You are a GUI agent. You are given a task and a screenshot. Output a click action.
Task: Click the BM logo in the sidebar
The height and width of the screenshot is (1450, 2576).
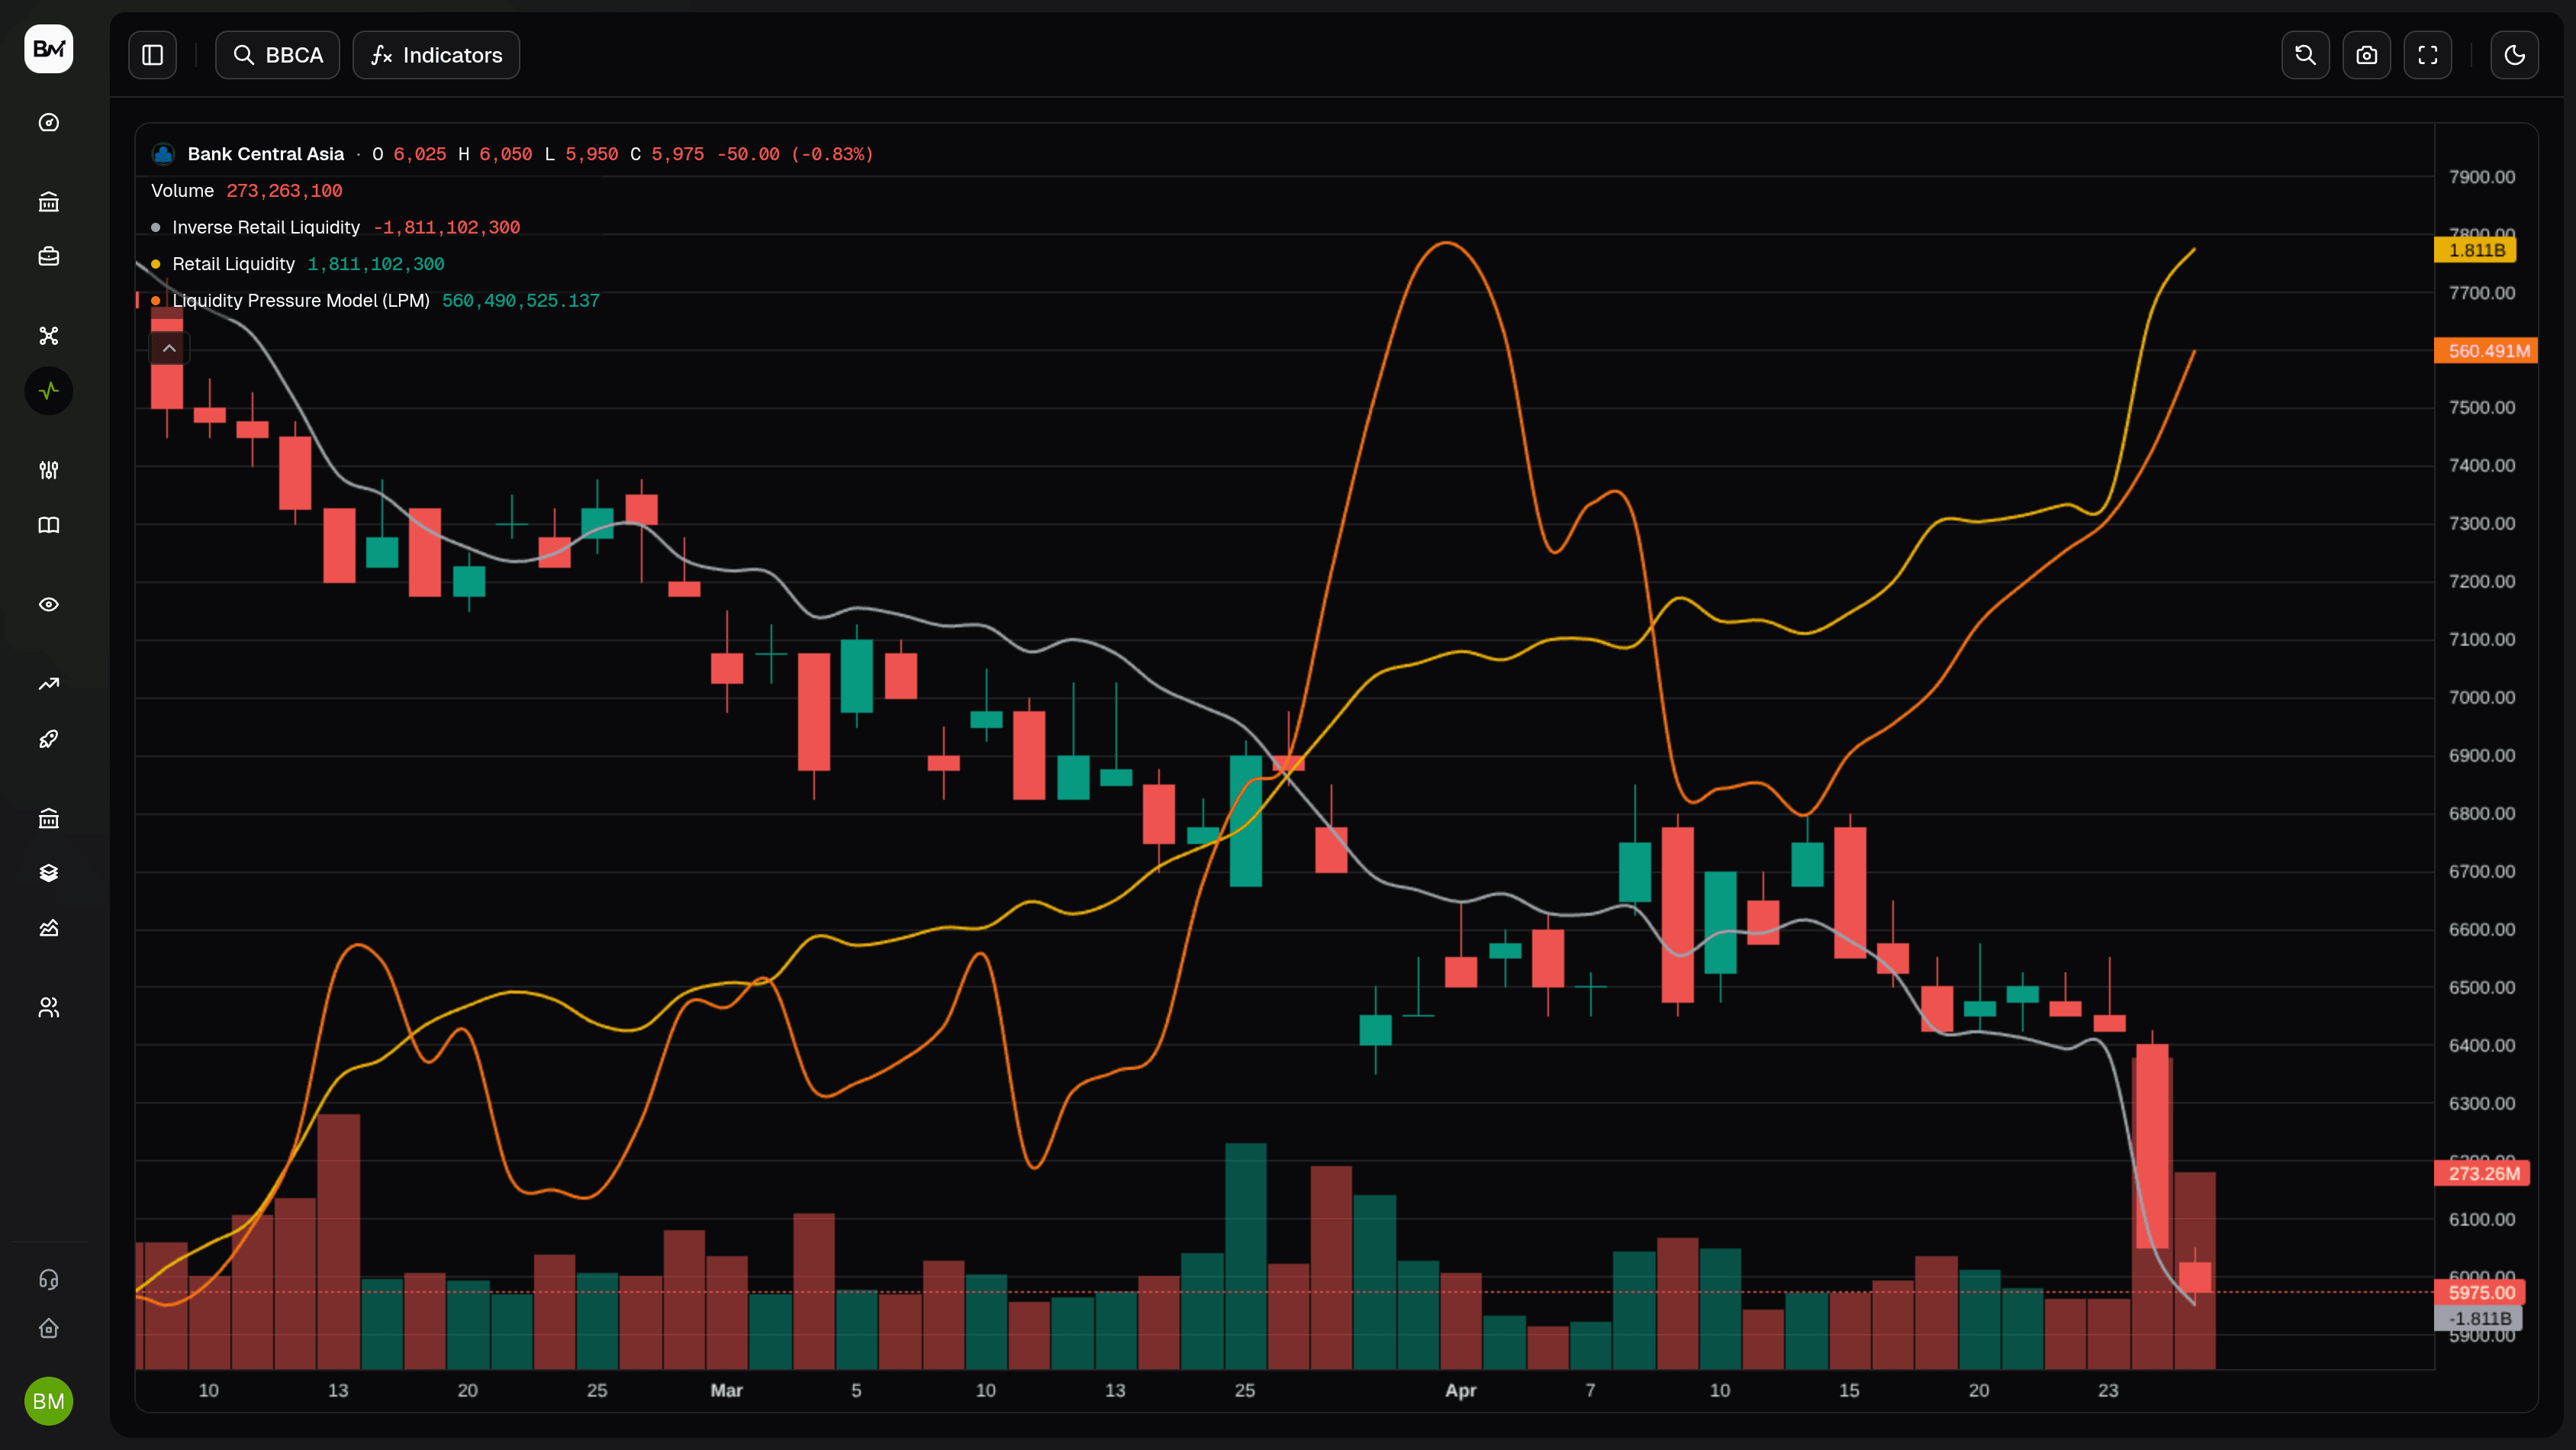pyautogui.click(x=49, y=49)
